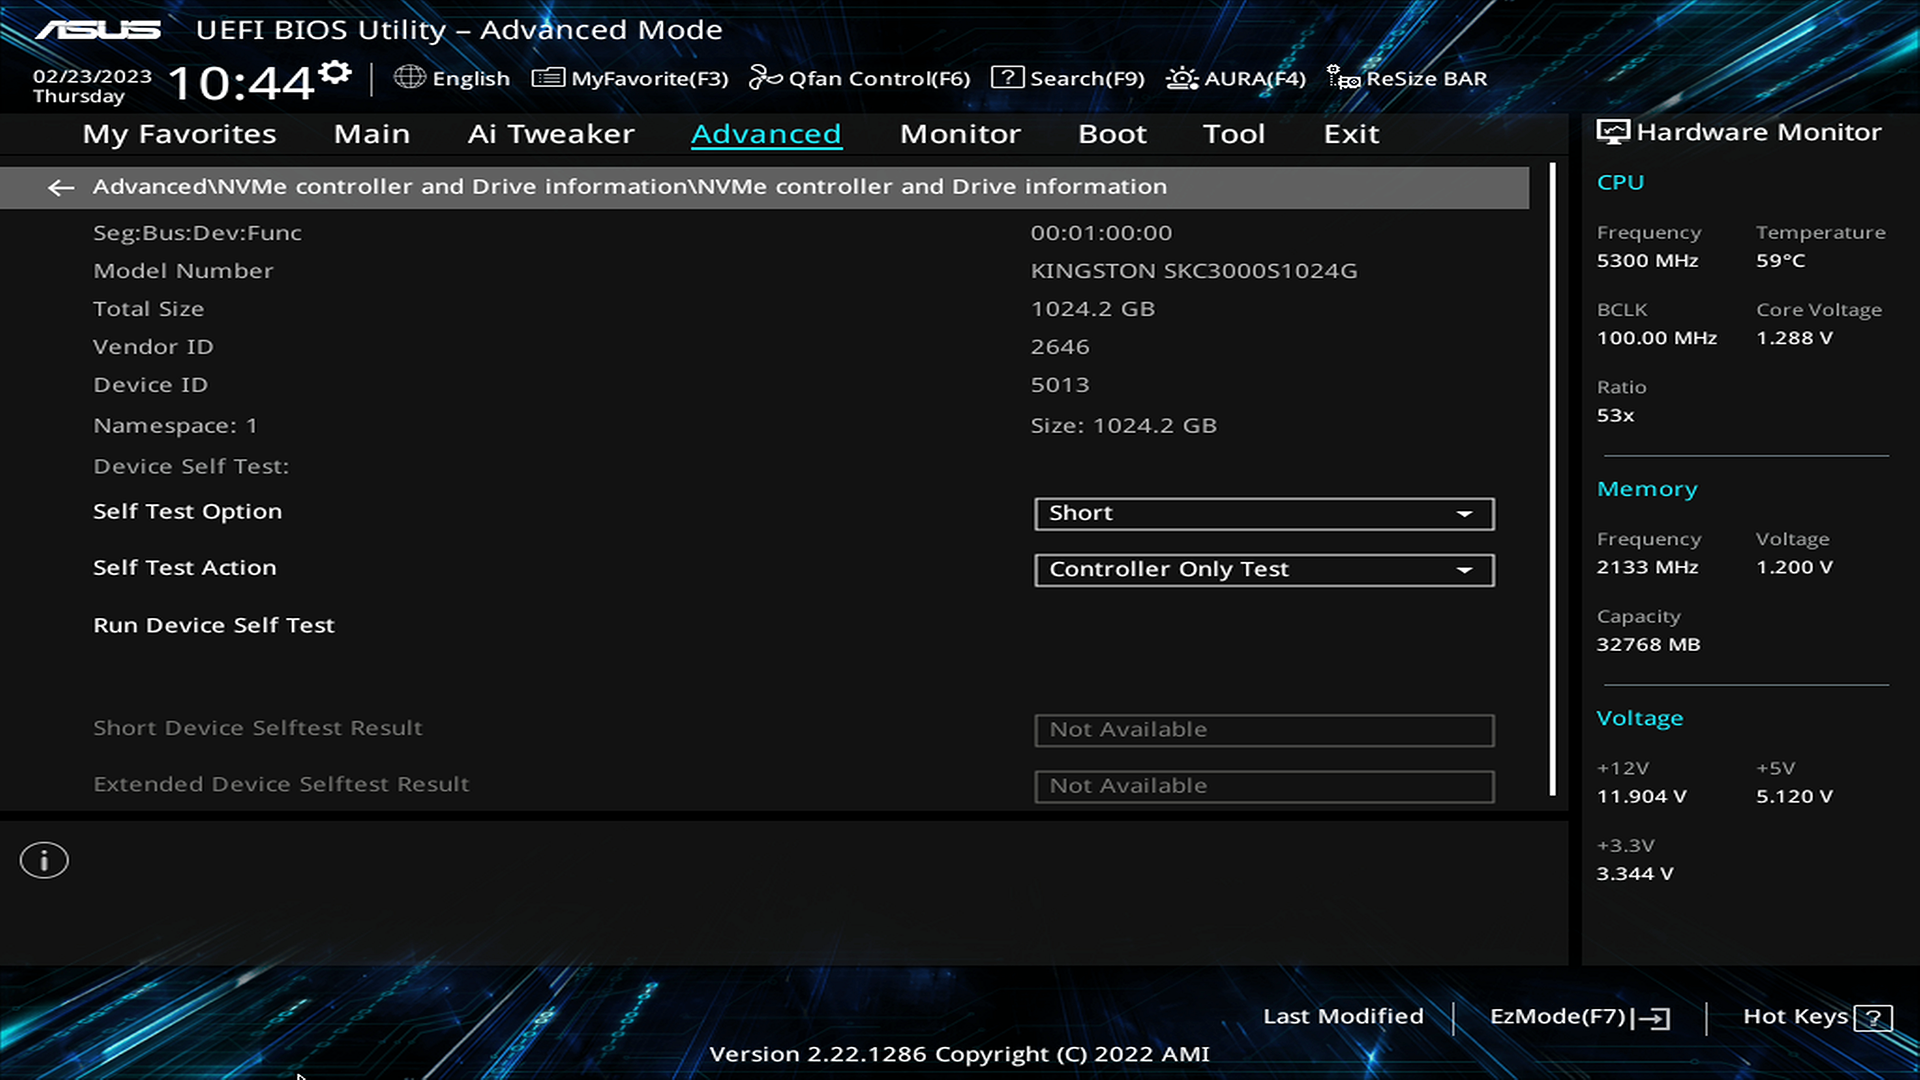
Task: Click the info circle icon
Action: pos(44,860)
